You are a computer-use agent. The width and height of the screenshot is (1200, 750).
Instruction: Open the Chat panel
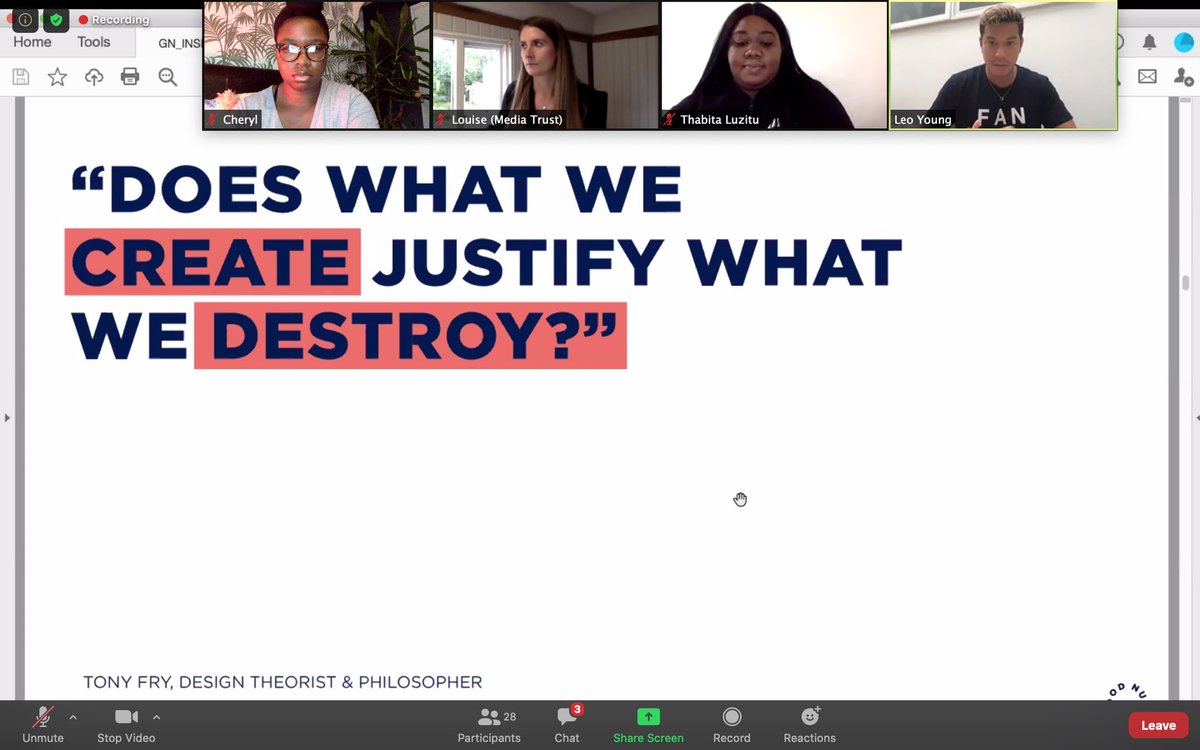(x=567, y=724)
